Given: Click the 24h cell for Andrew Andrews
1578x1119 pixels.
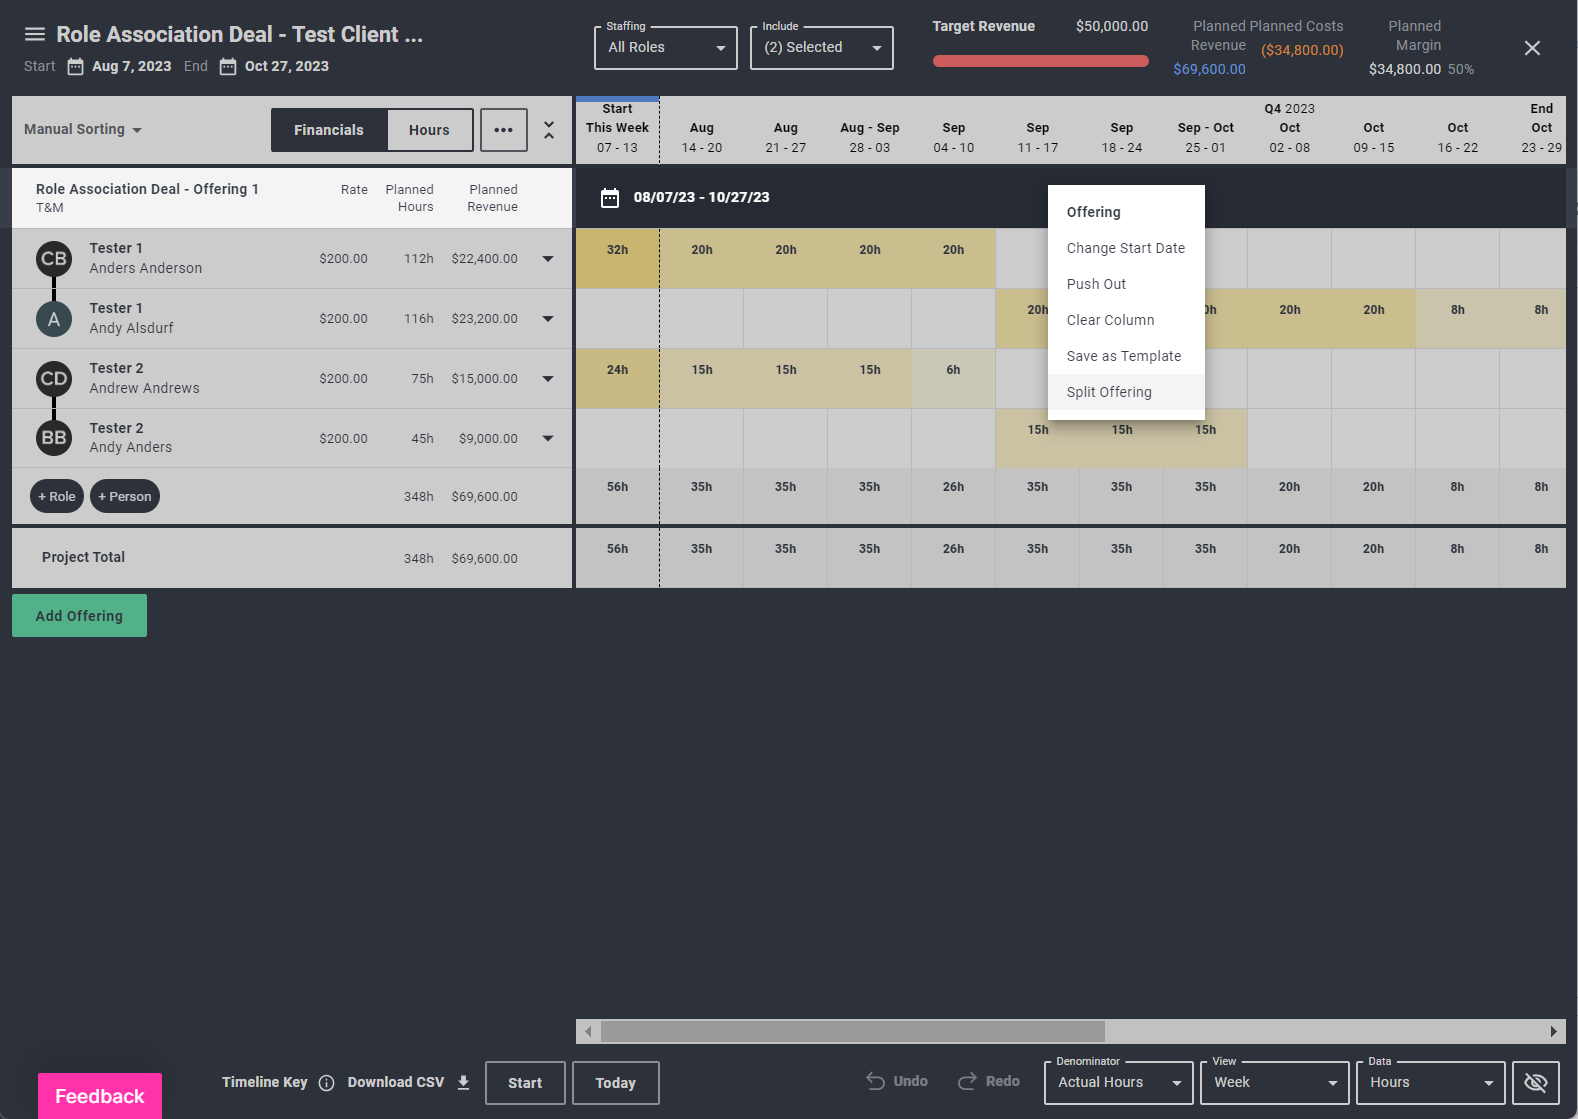Looking at the screenshot, I should 617,379.
